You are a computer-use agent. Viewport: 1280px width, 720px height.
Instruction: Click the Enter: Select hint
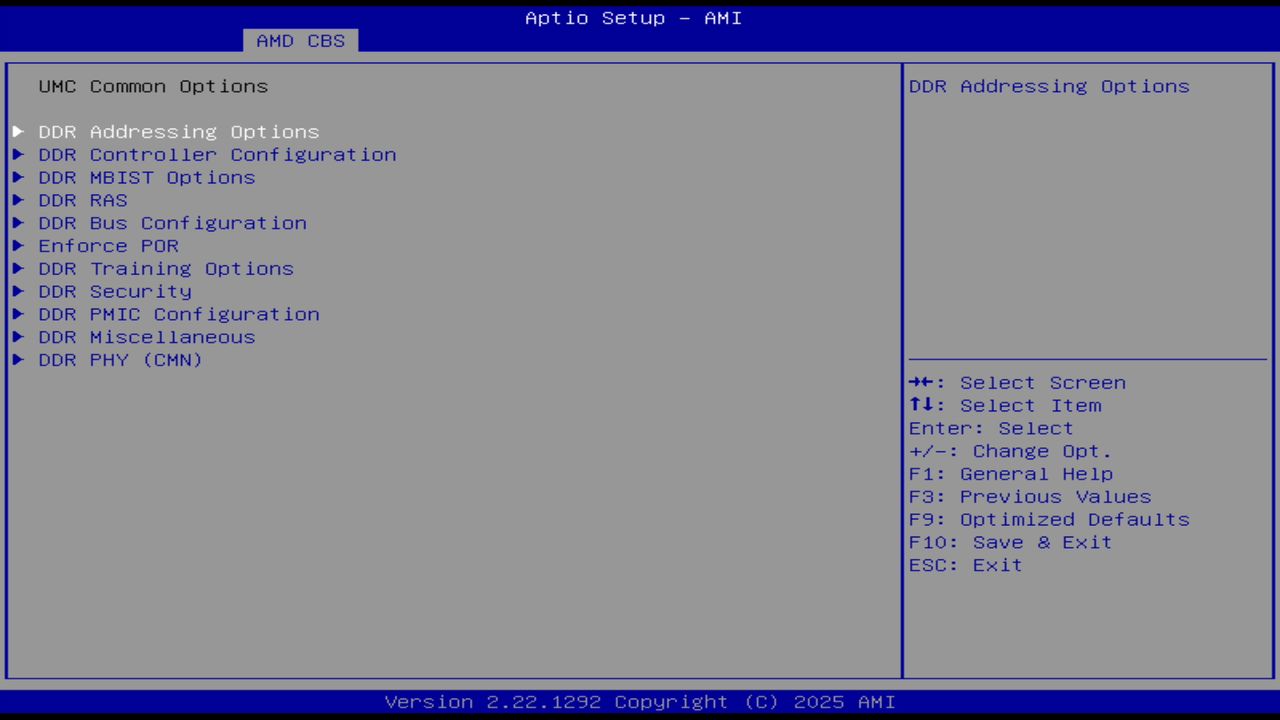[991, 429]
